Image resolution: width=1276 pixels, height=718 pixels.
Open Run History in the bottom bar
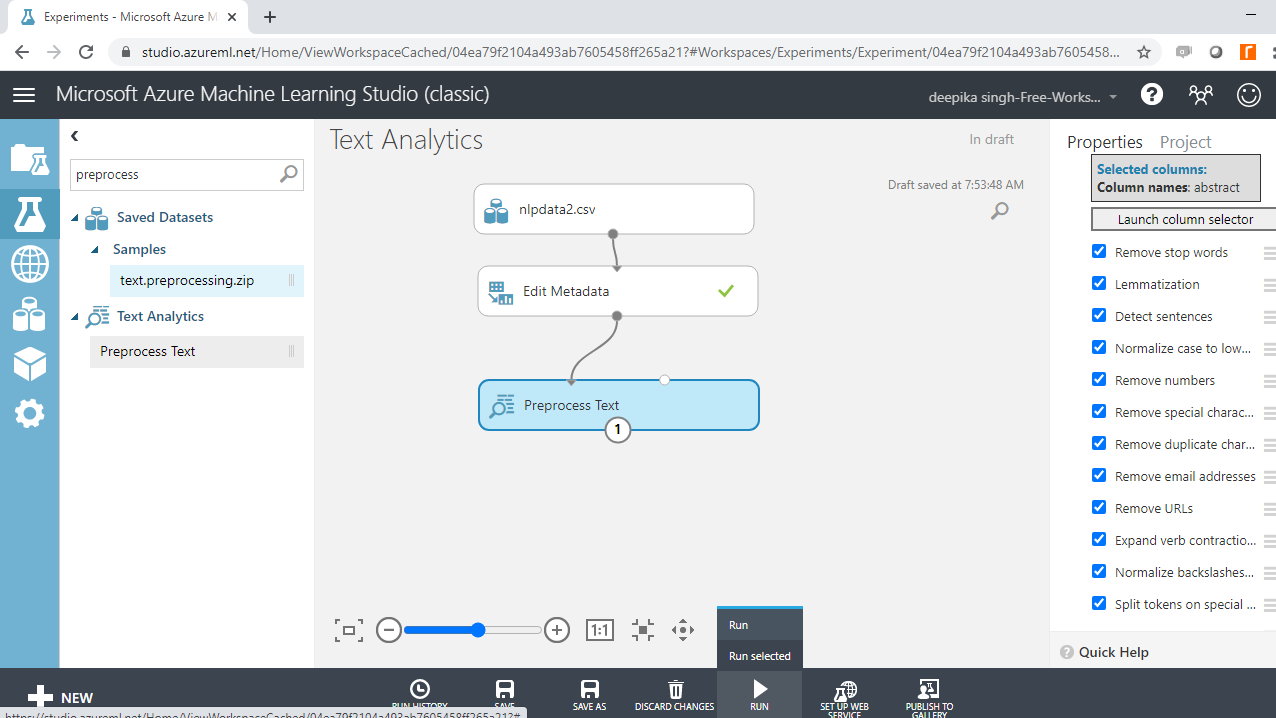(x=420, y=695)
